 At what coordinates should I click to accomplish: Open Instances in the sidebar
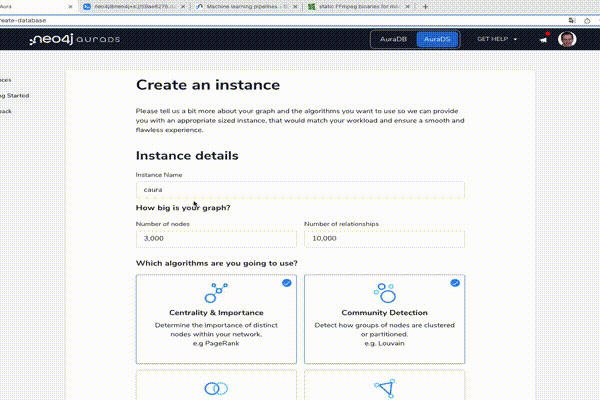pos(6,80)
